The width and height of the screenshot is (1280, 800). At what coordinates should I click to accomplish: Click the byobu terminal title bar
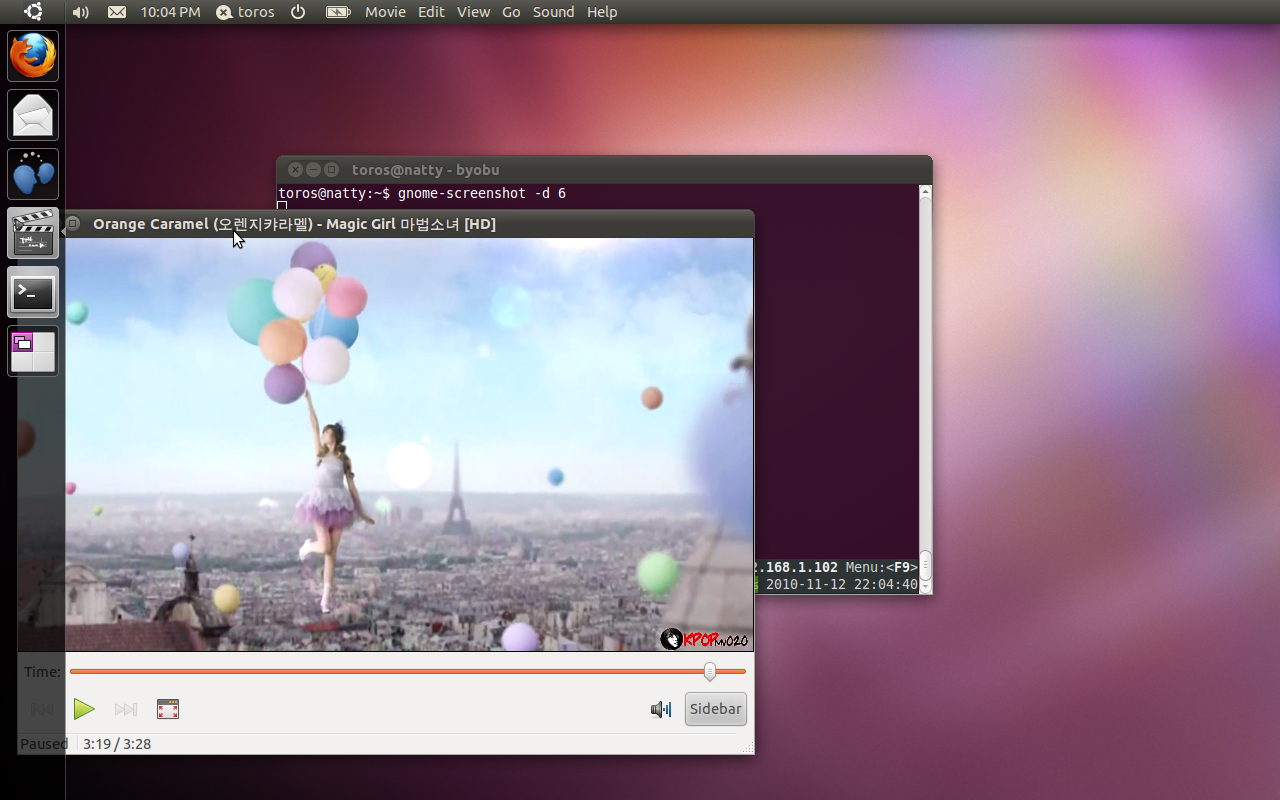604,170
